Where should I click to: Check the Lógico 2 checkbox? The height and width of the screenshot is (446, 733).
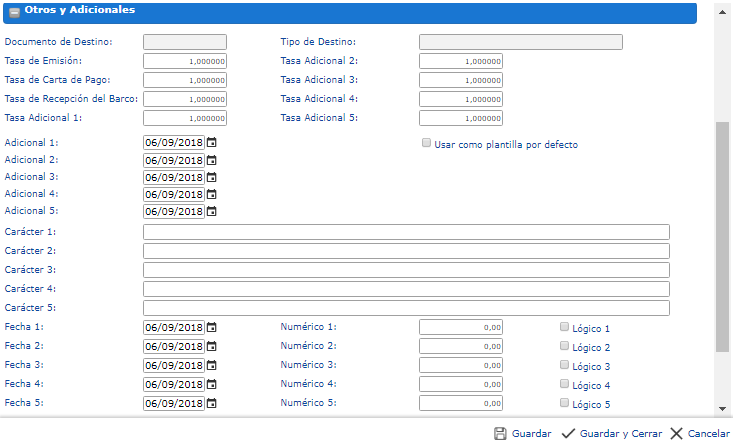click(x=564, y=345)
